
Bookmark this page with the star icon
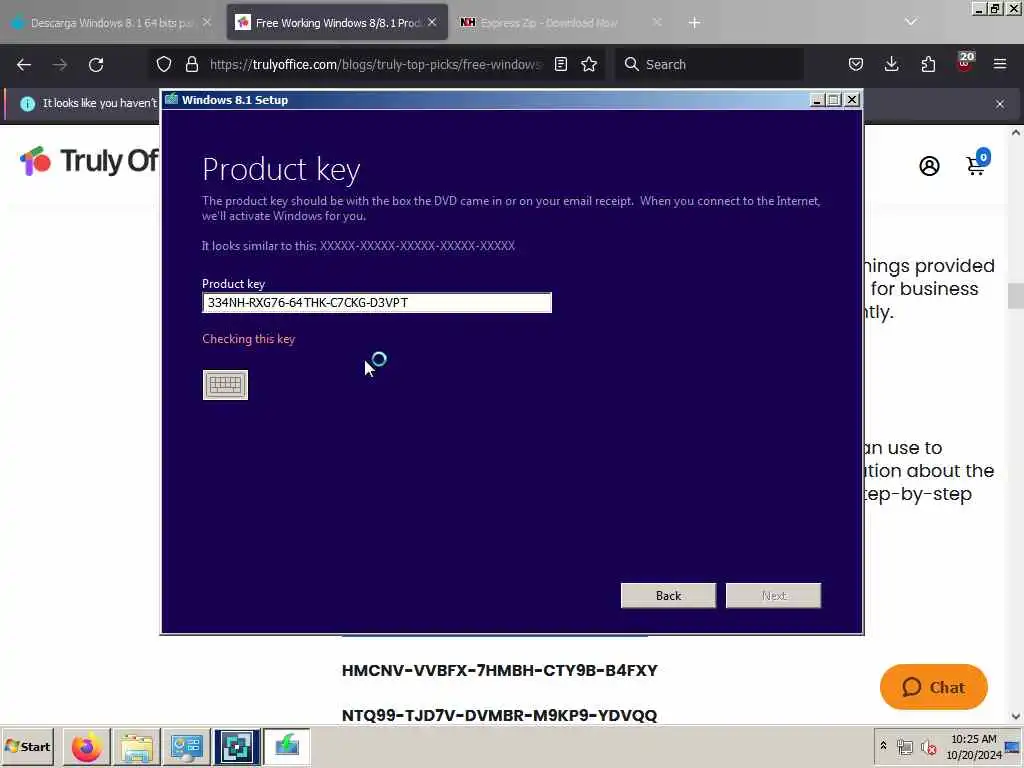[x=589, y=64]
